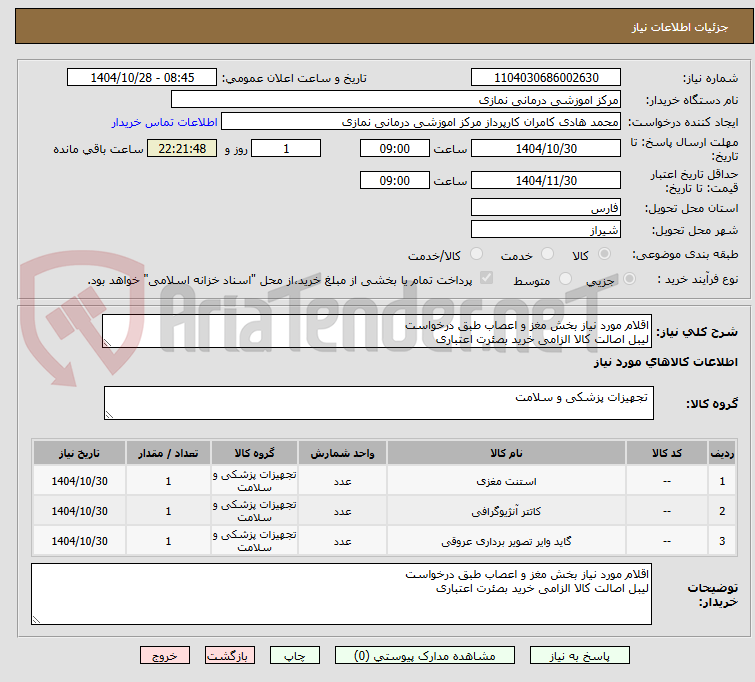Click the تعداد / مقدار column header
755x682 pixels.
168,453
